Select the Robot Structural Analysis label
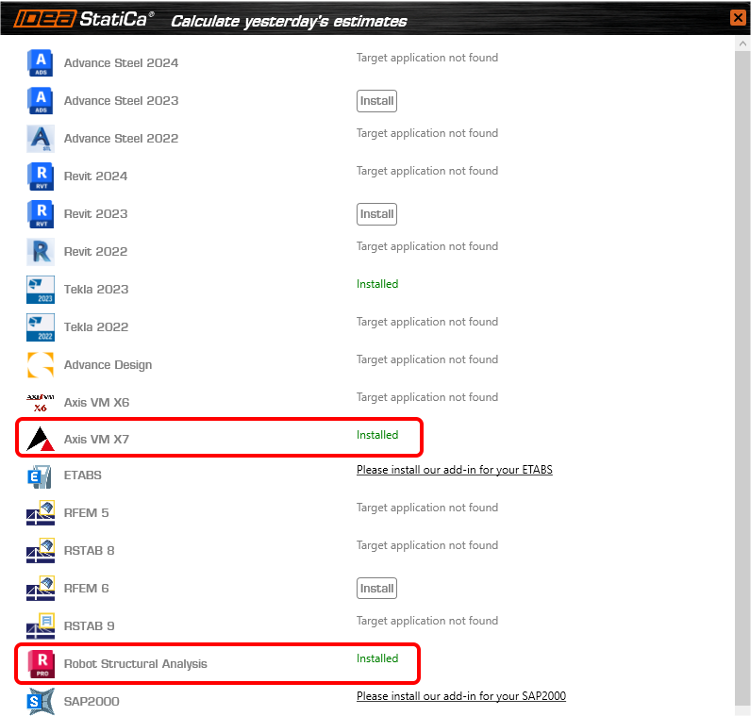 [135, 664]
